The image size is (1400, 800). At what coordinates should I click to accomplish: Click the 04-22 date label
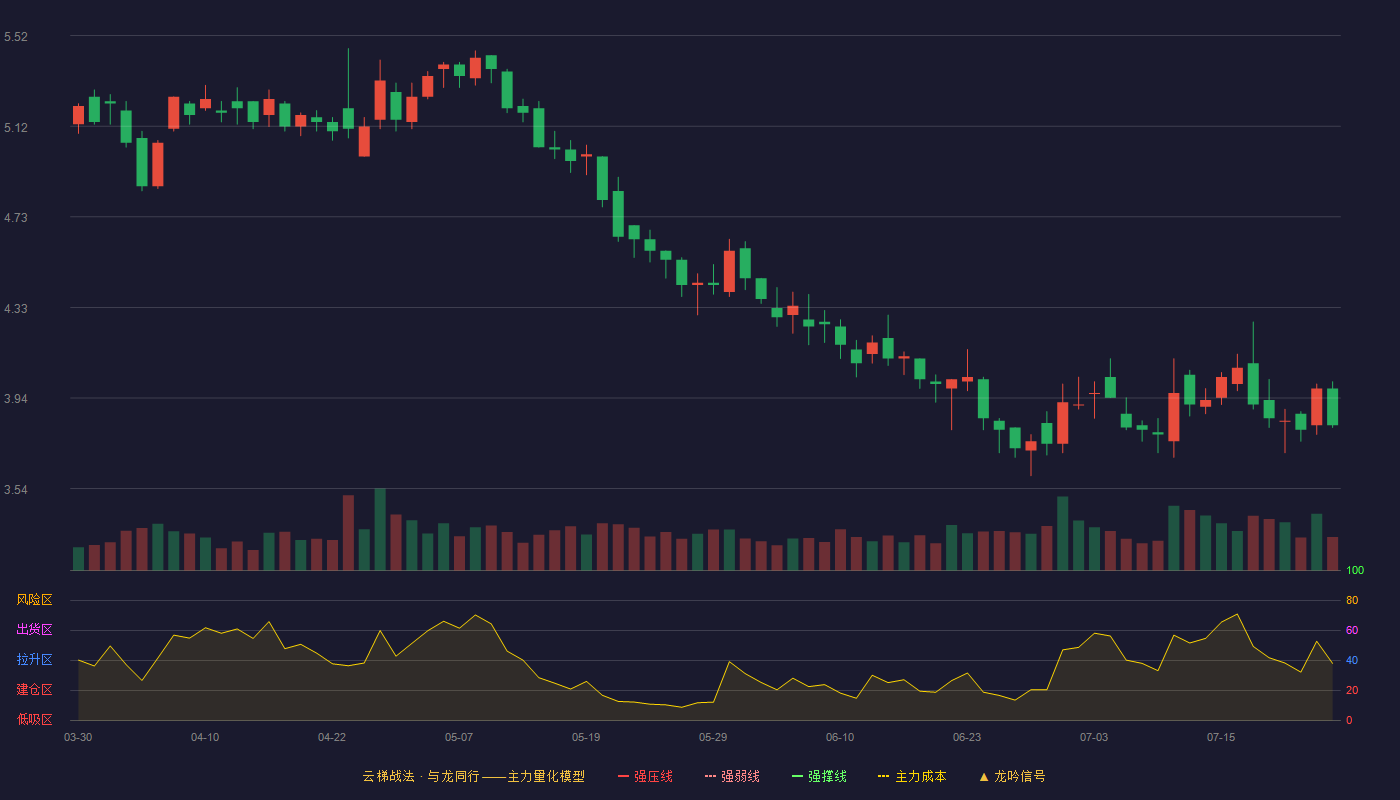coord(332,737)
